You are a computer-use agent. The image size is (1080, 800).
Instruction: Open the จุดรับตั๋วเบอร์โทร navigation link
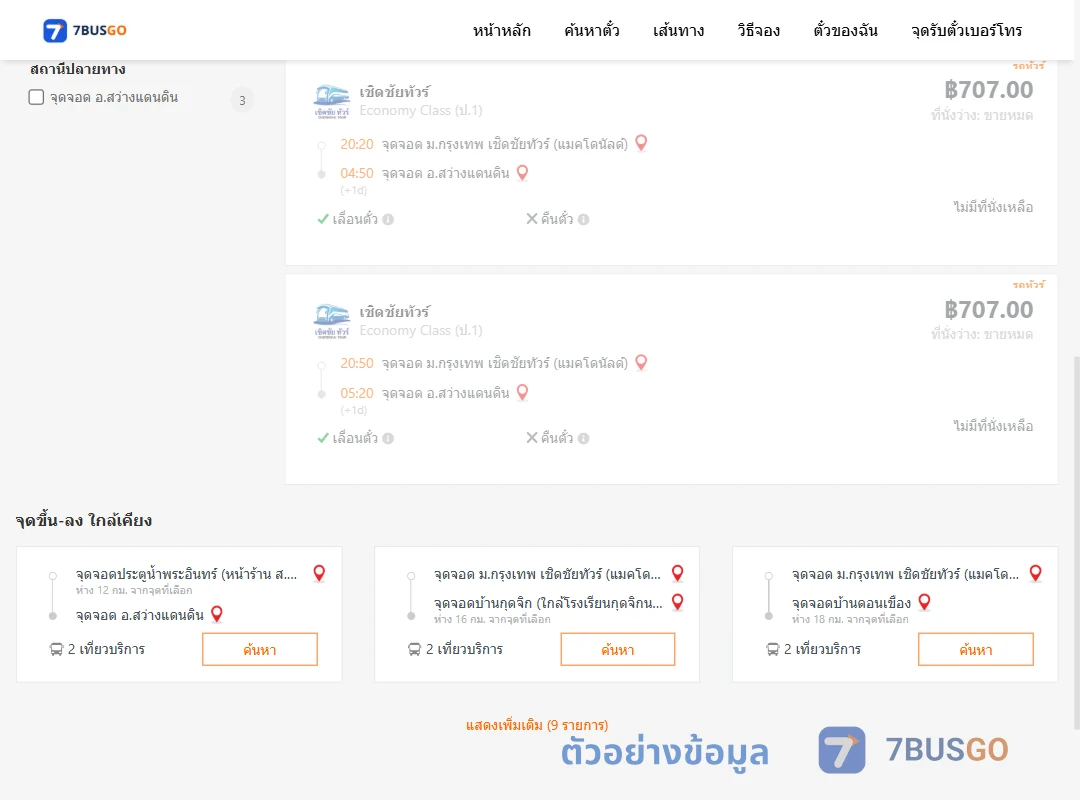pos(966,30)
